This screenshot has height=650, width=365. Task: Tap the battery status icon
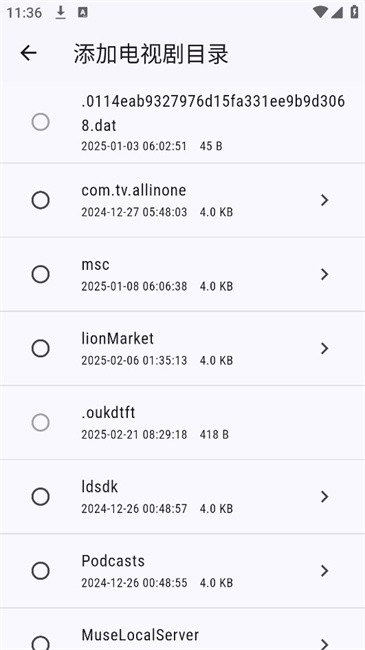354,12
